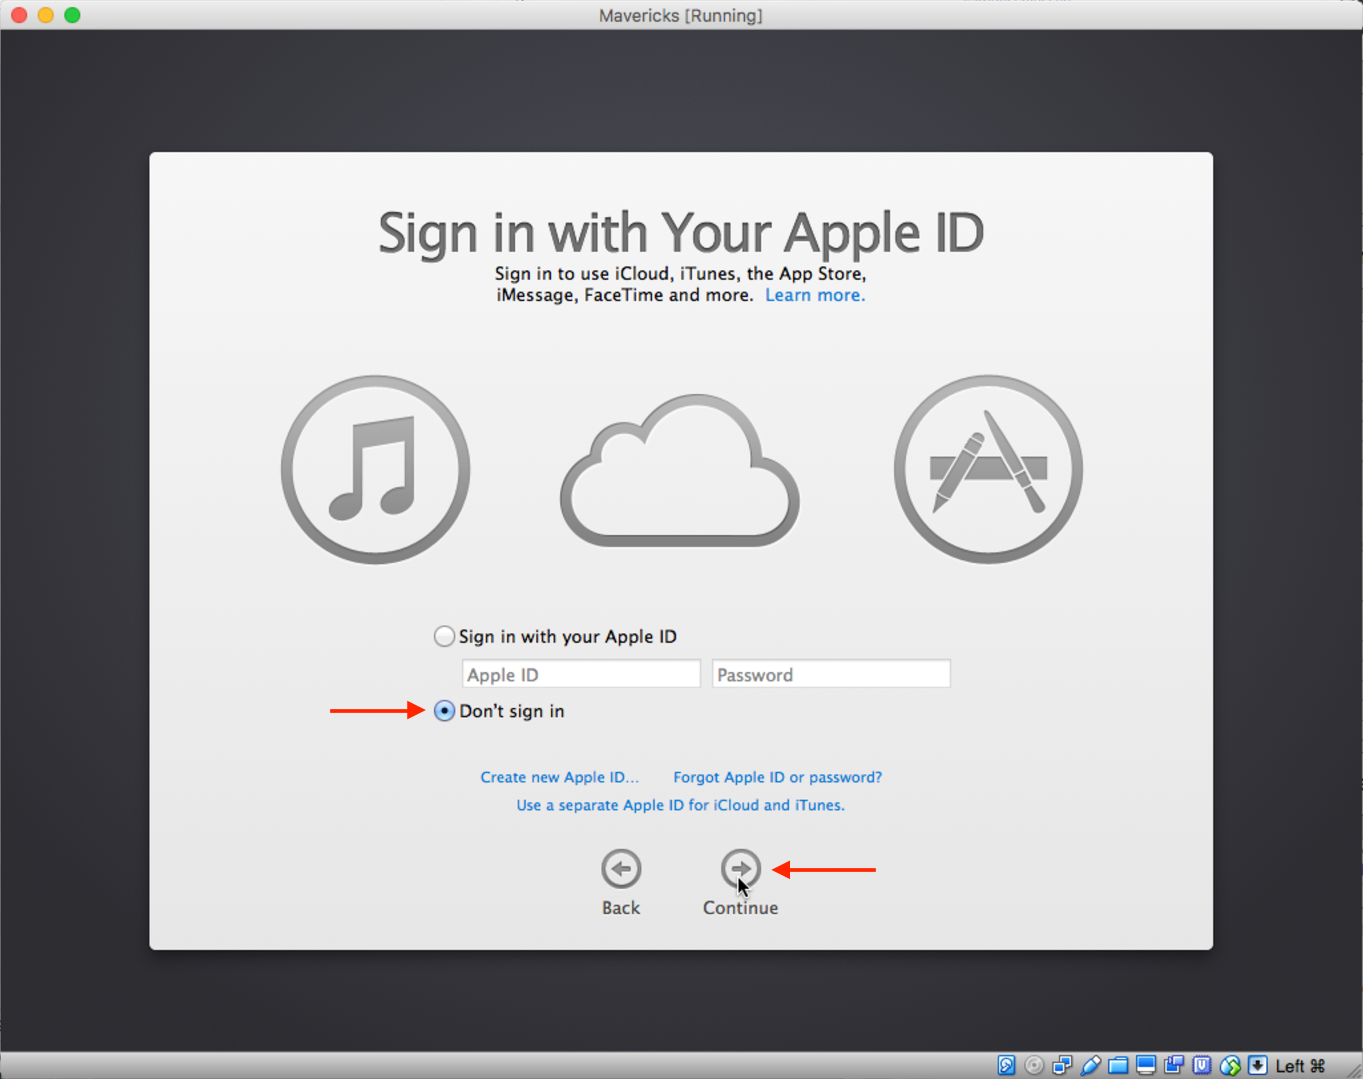Click the Back arrow icon
The image size is (1363, 1079).
[x=621, y=868]
